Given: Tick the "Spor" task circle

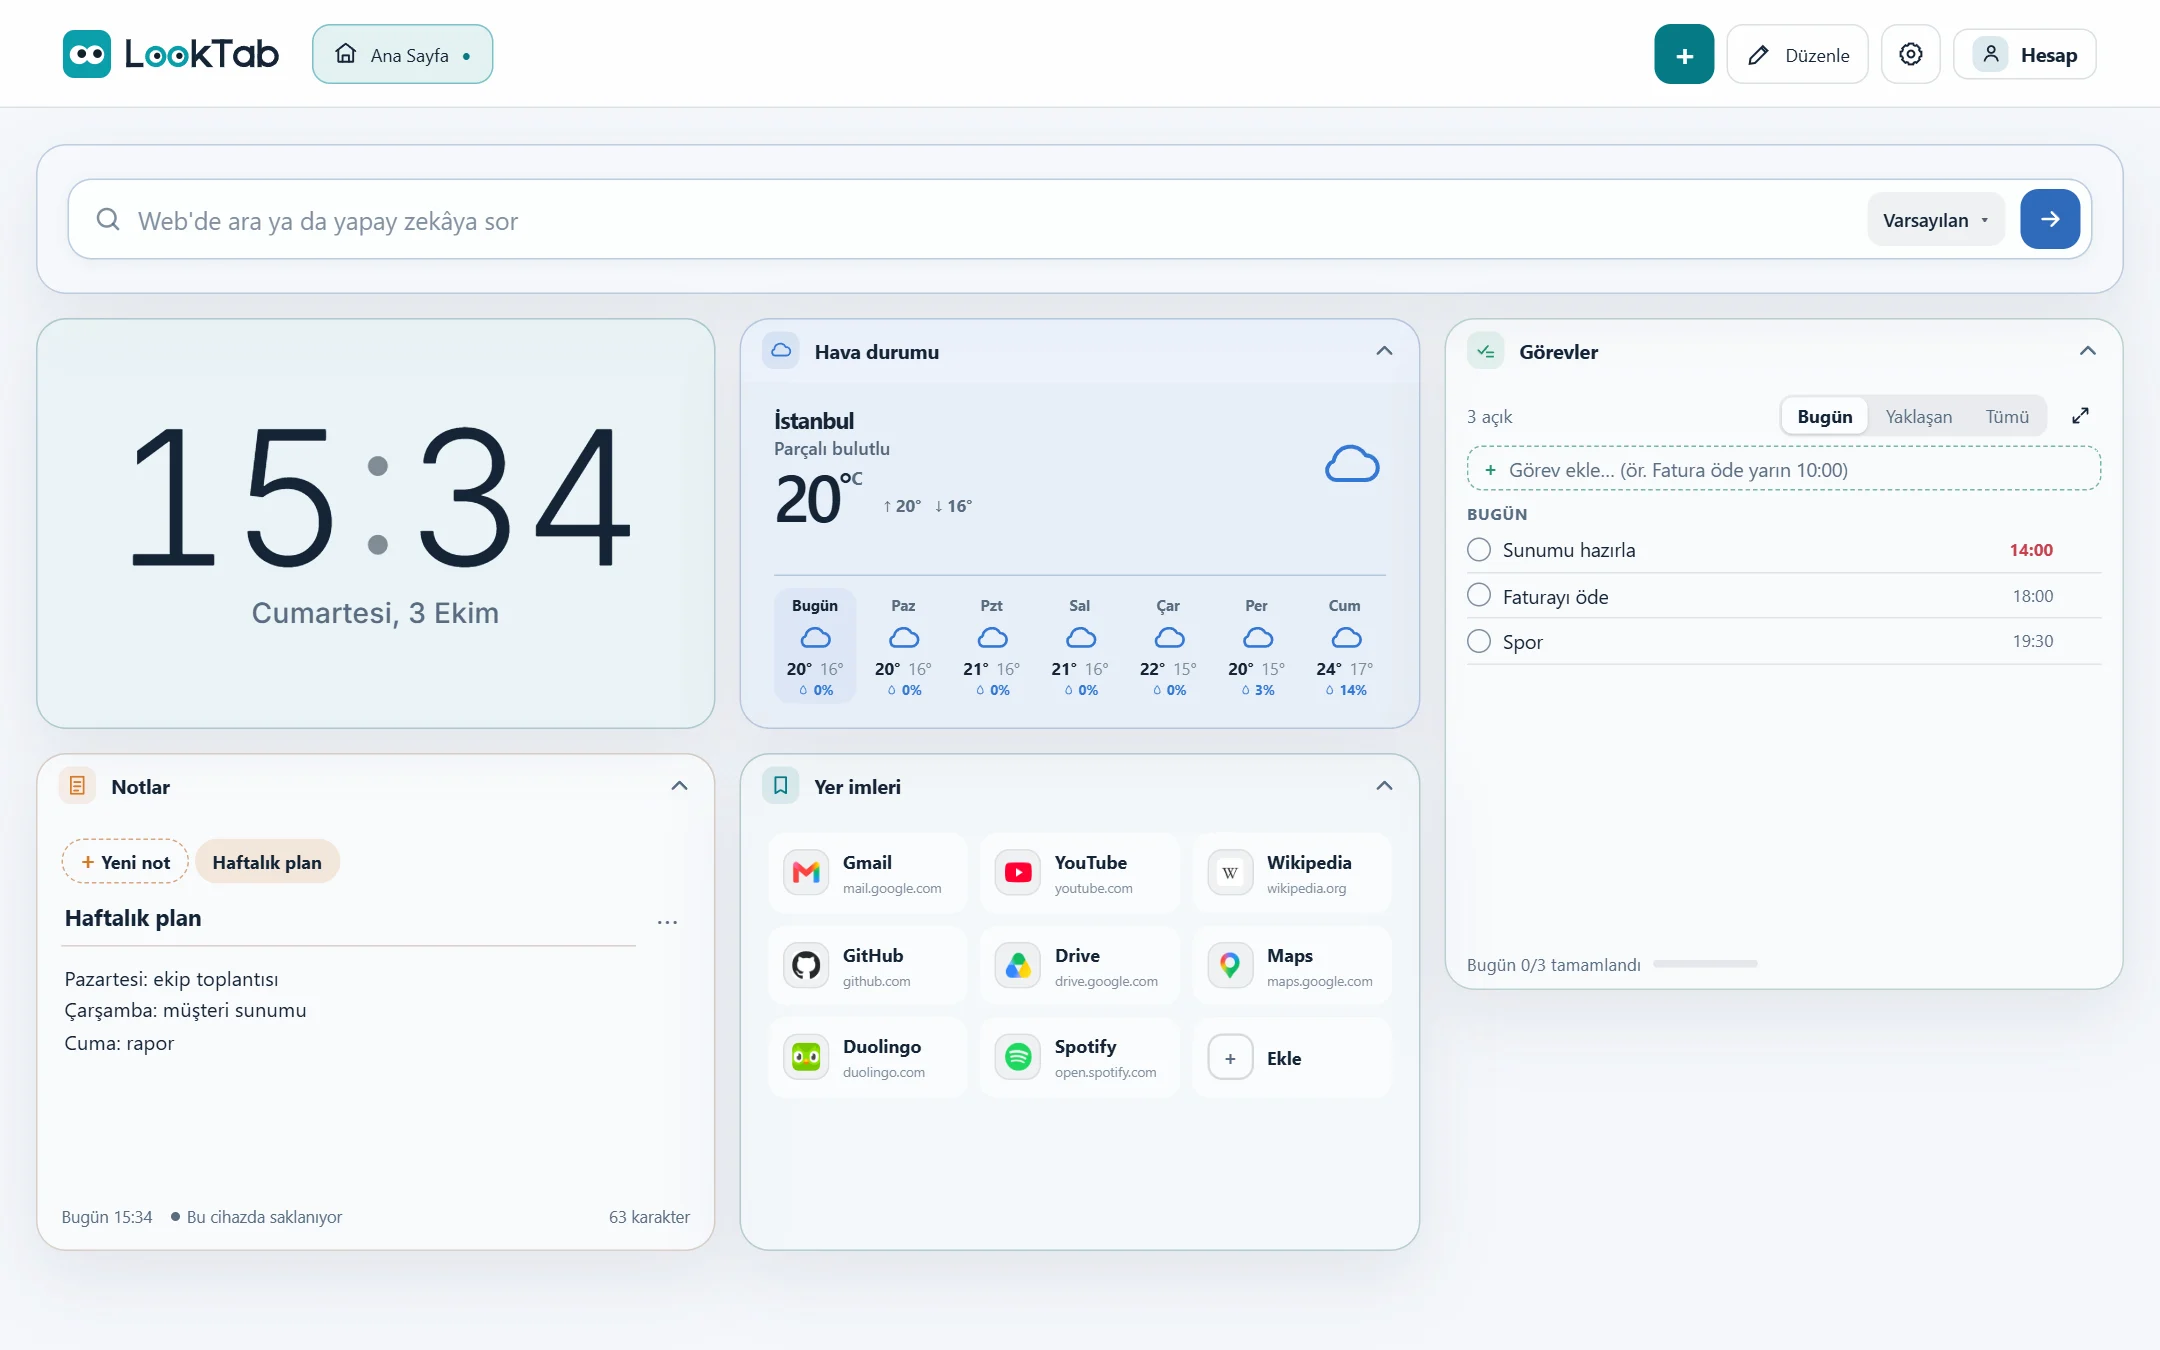Looking at the screenshot, I should coord(1479,641).
